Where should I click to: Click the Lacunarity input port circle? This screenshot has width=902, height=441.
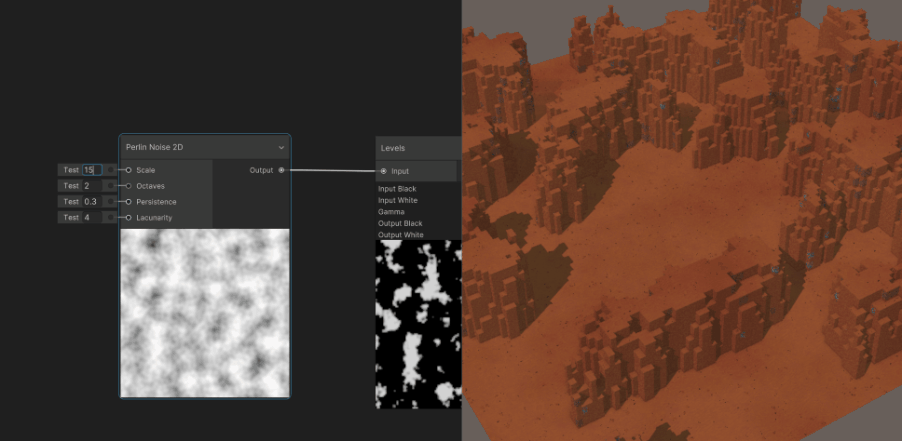coord(128,218)
